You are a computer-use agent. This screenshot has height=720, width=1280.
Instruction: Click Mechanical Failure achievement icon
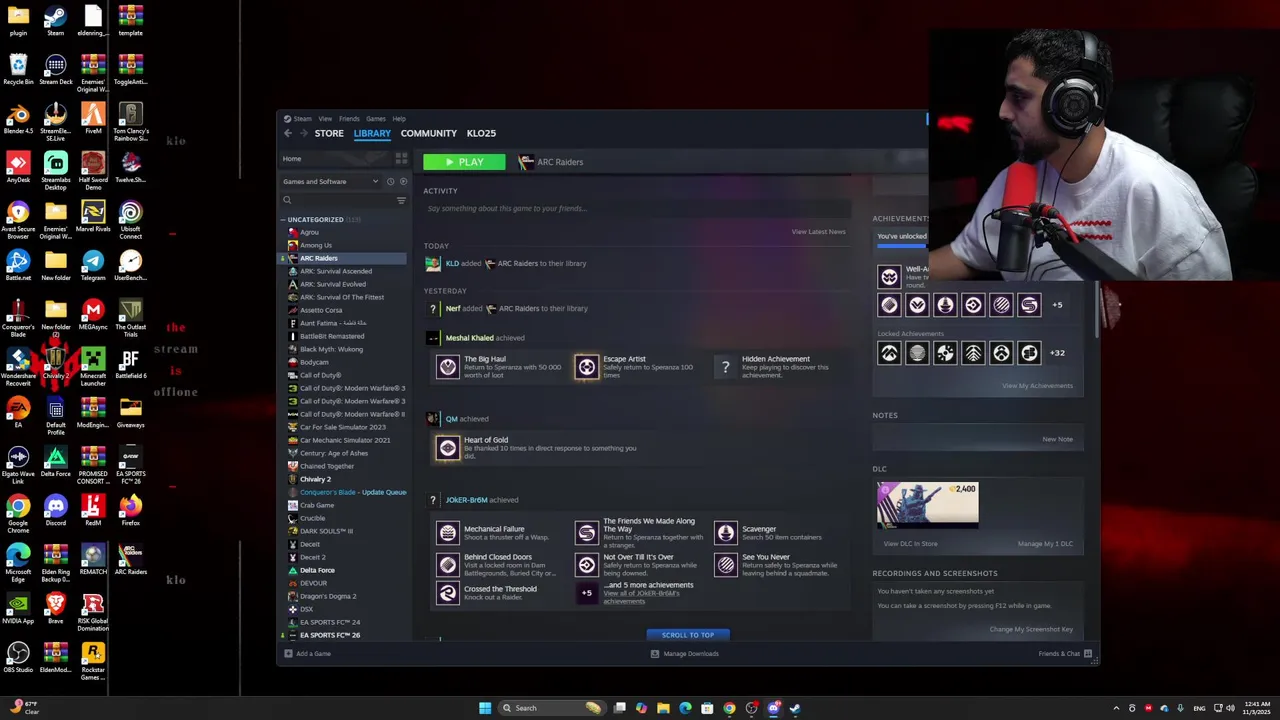click(x=447, y=533)
